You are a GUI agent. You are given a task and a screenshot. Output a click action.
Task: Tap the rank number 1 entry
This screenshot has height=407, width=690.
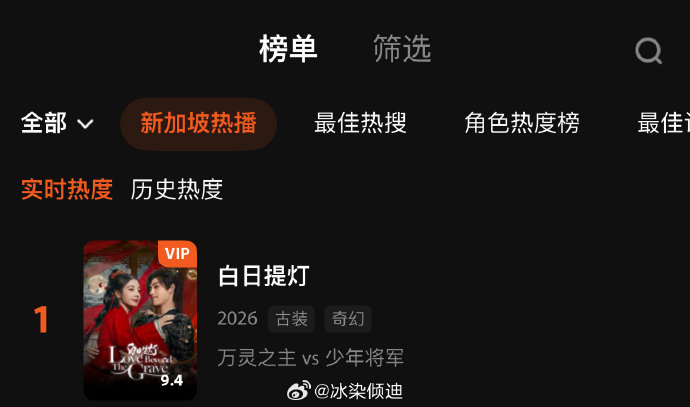point(41,319)
